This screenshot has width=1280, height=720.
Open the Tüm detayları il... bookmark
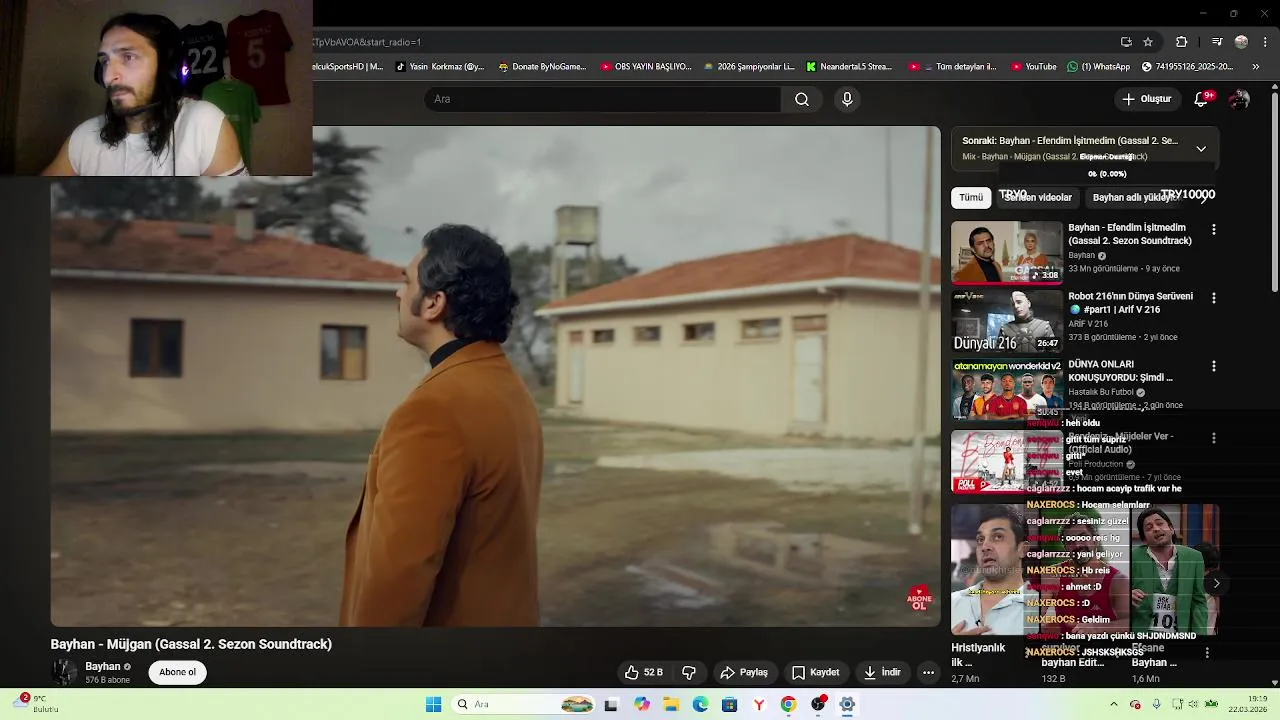pos(953,67)
